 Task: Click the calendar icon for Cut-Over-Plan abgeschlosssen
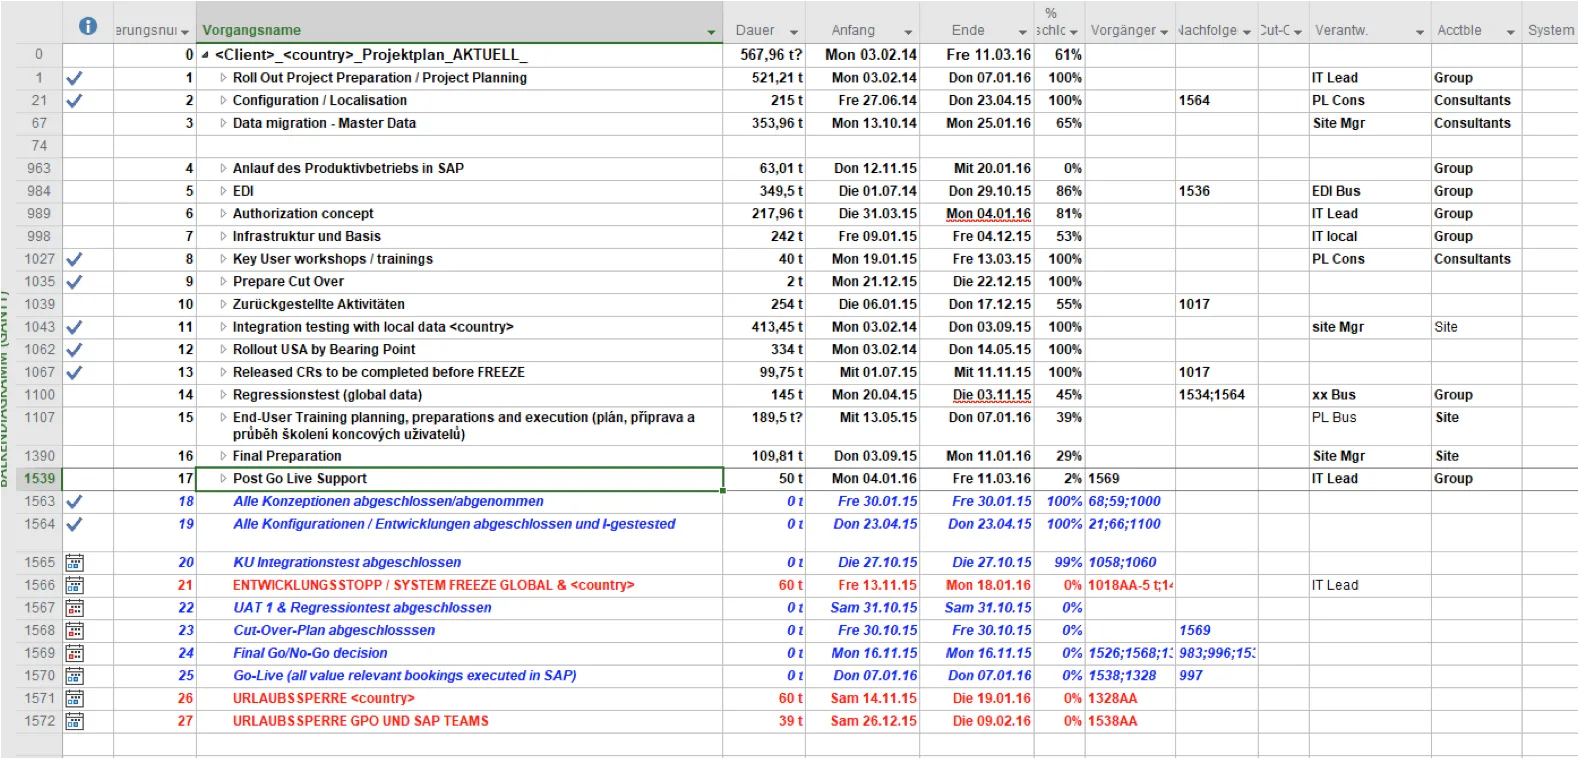point(74,631)
